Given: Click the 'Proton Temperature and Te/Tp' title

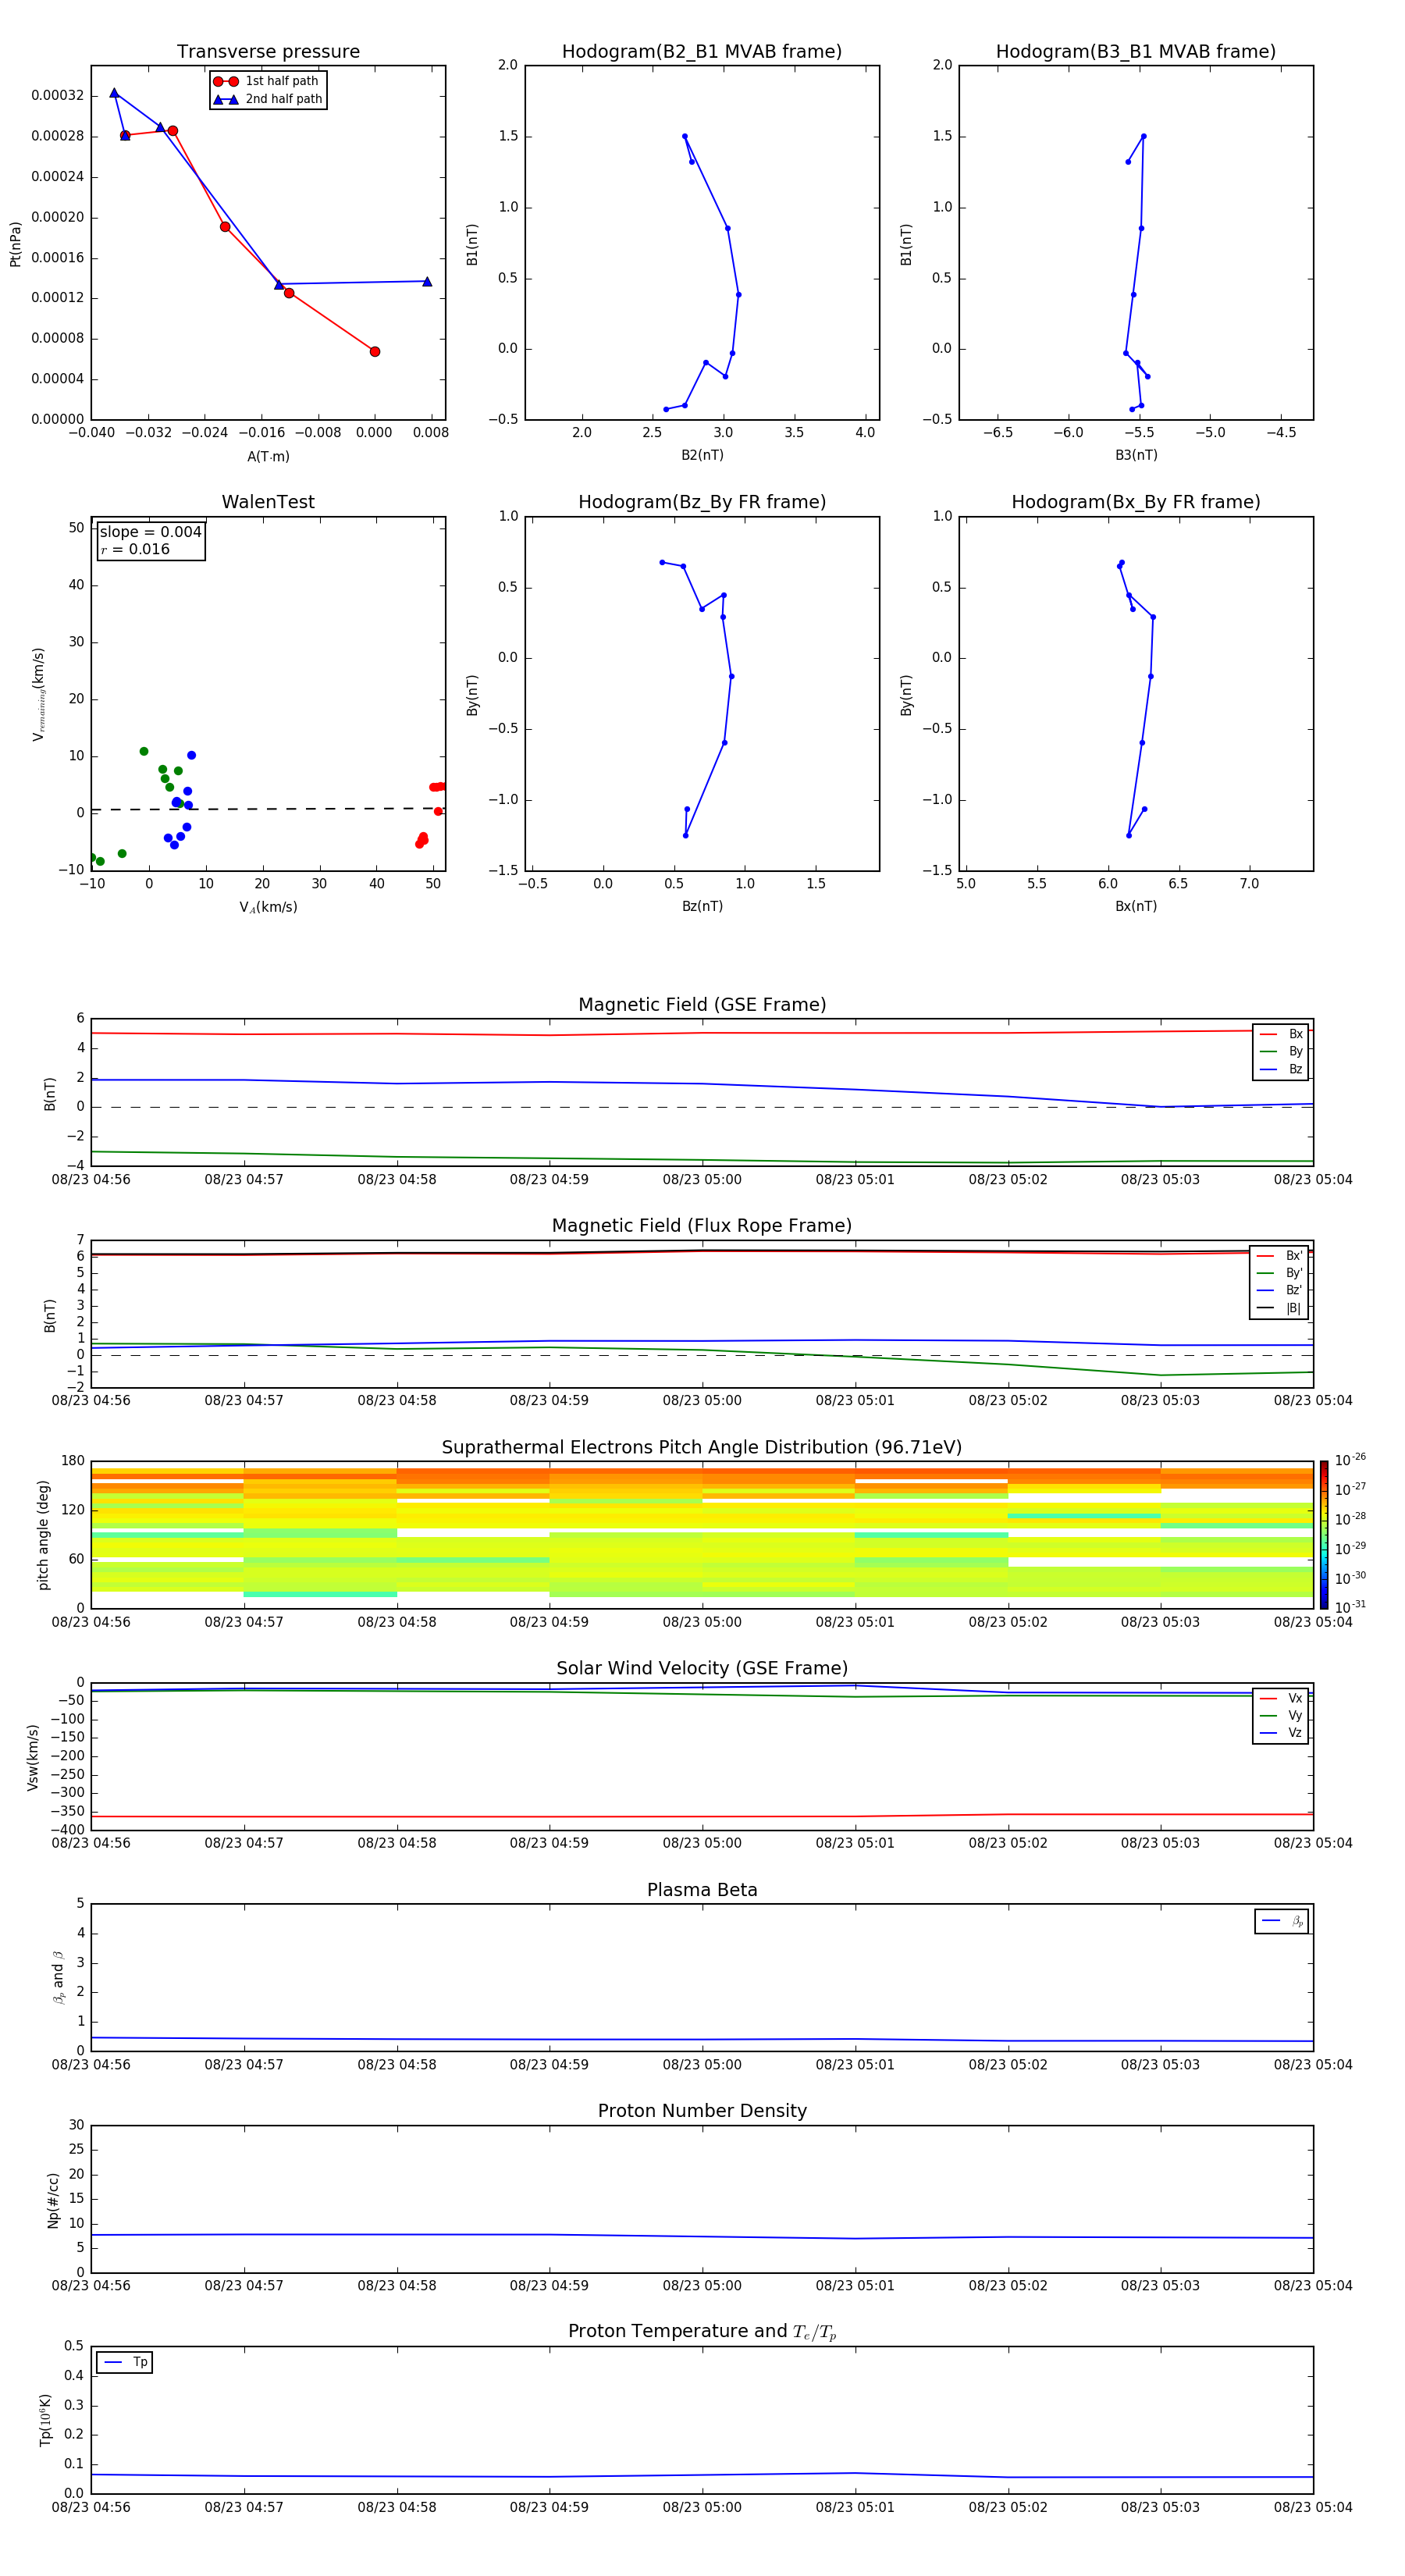Looking at the screenshot, I should (702, 2332).
